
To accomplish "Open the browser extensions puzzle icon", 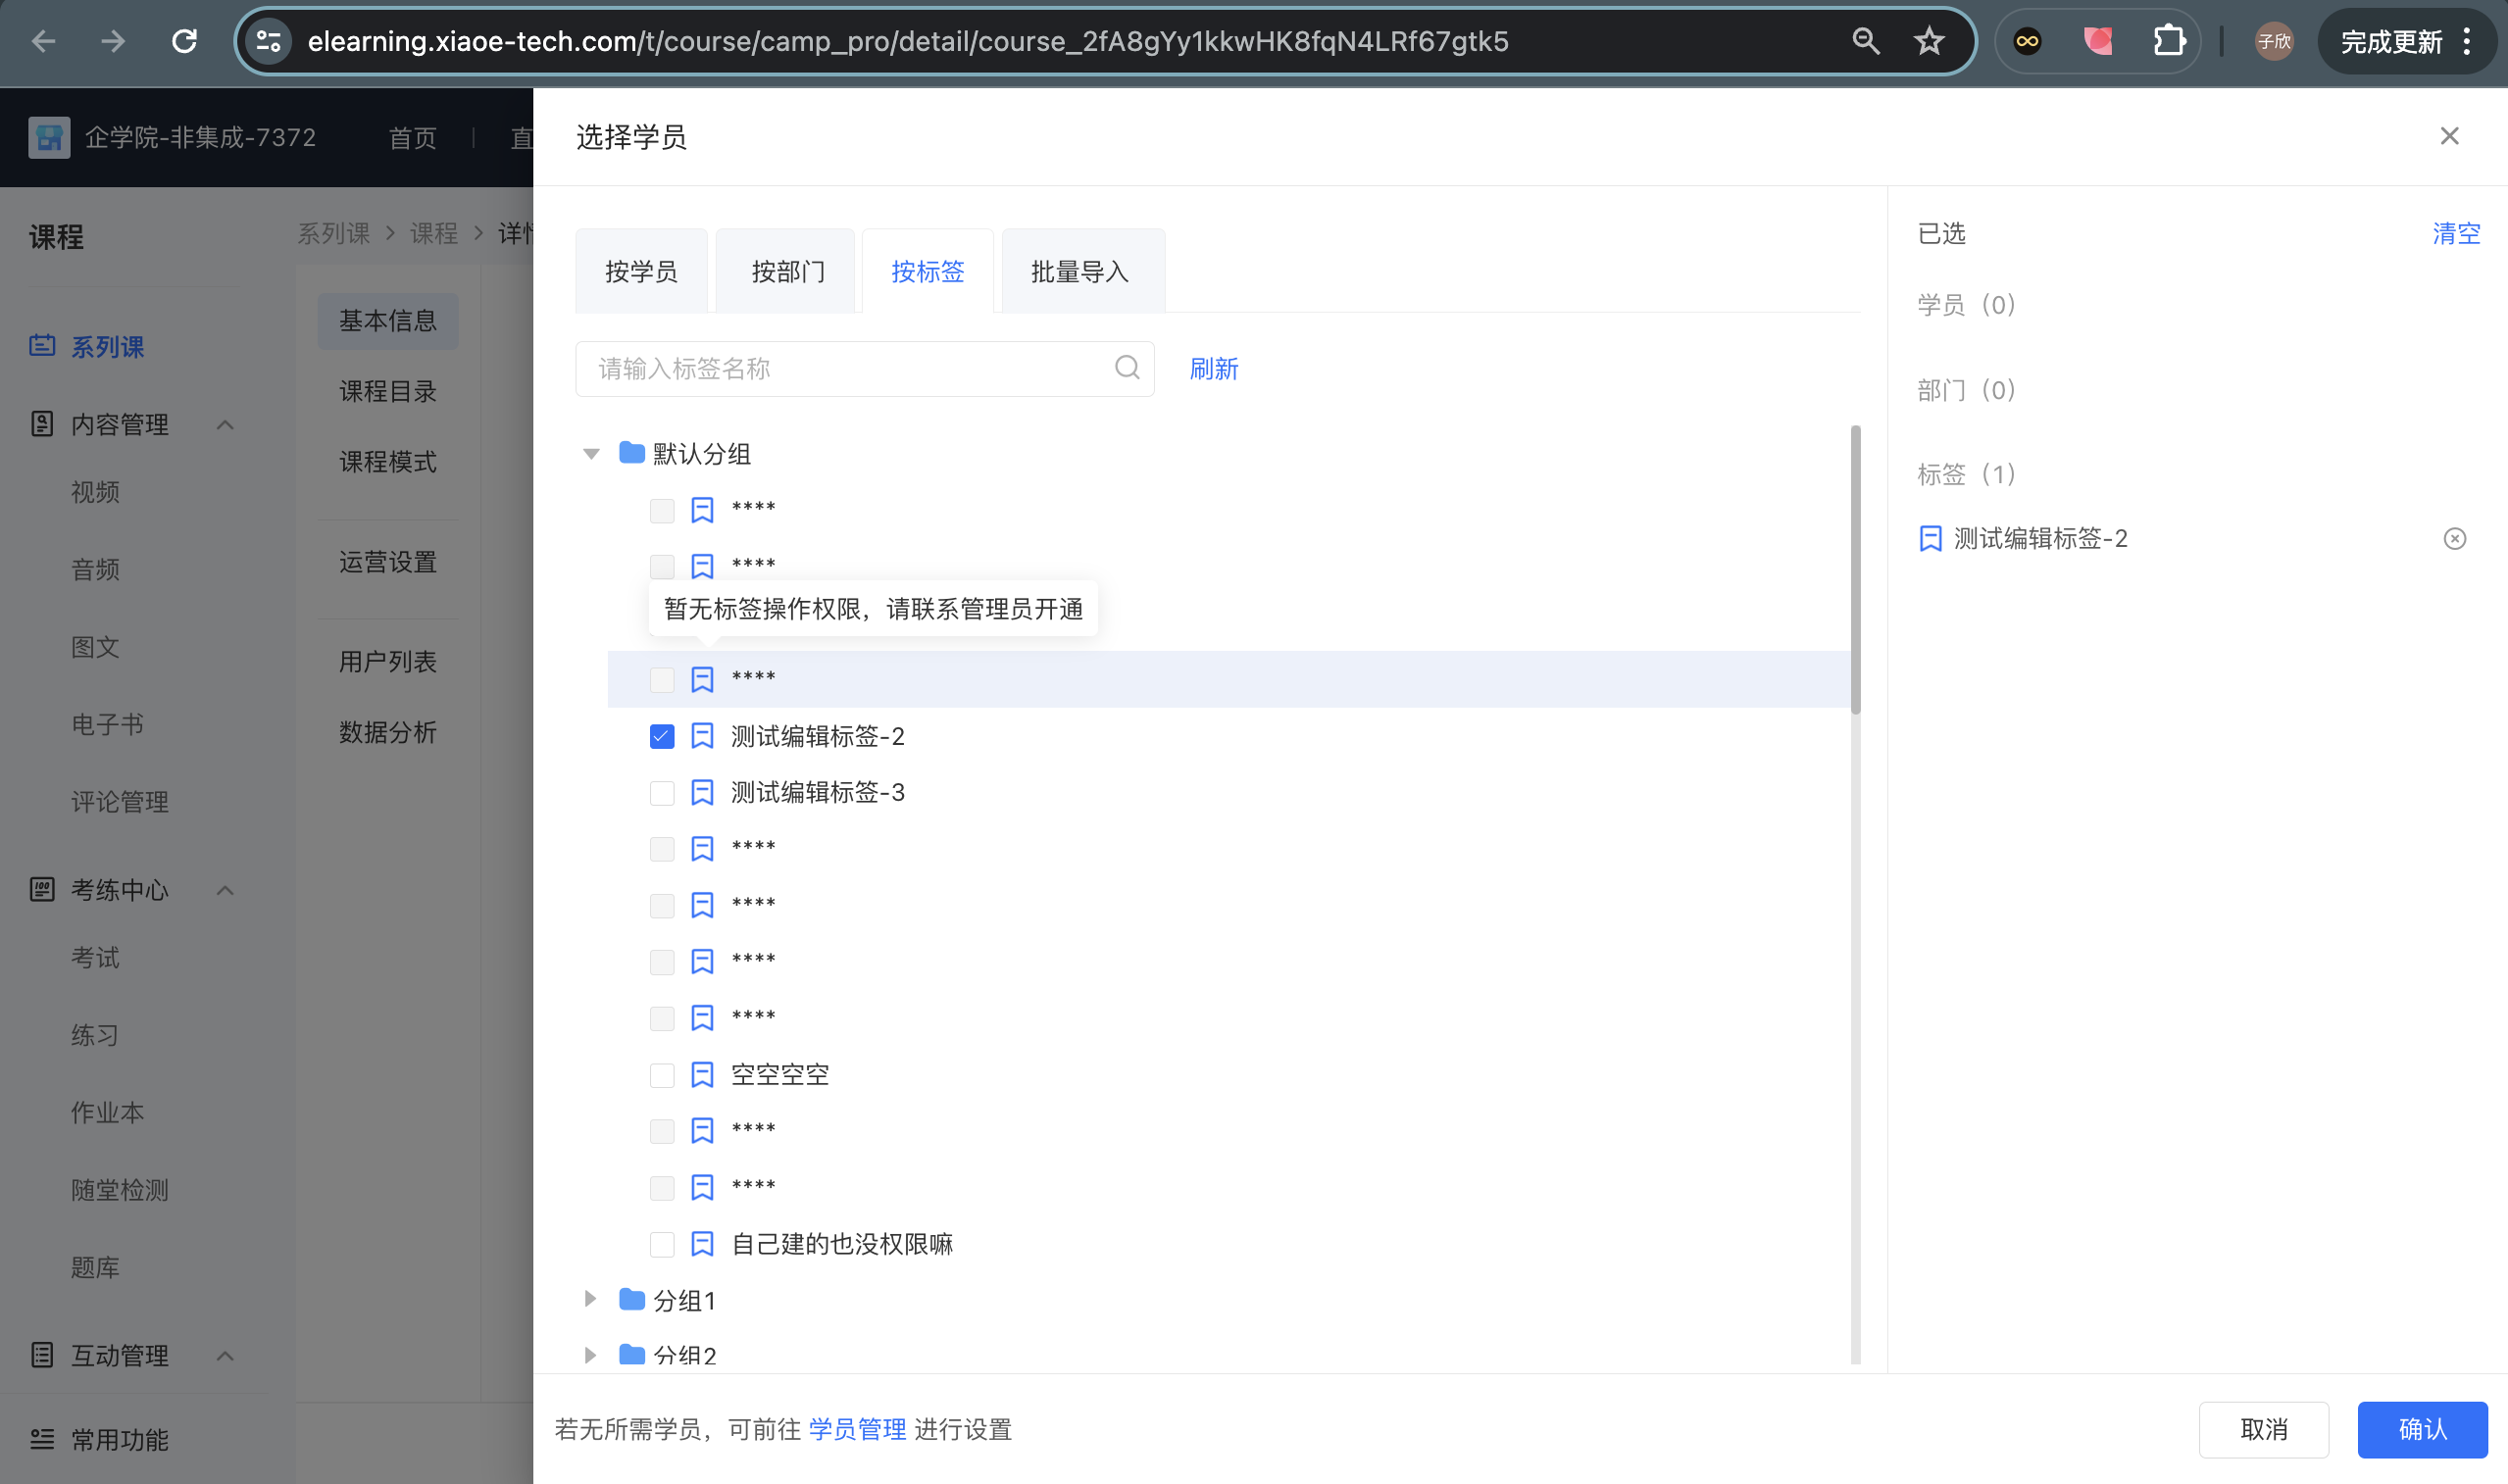I will click(x=2168, y=41).
